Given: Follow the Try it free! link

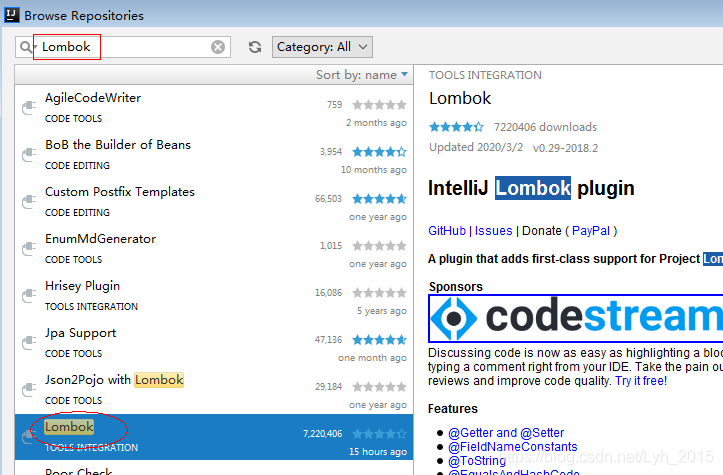Looking at the screenshot, I should 641,381.
